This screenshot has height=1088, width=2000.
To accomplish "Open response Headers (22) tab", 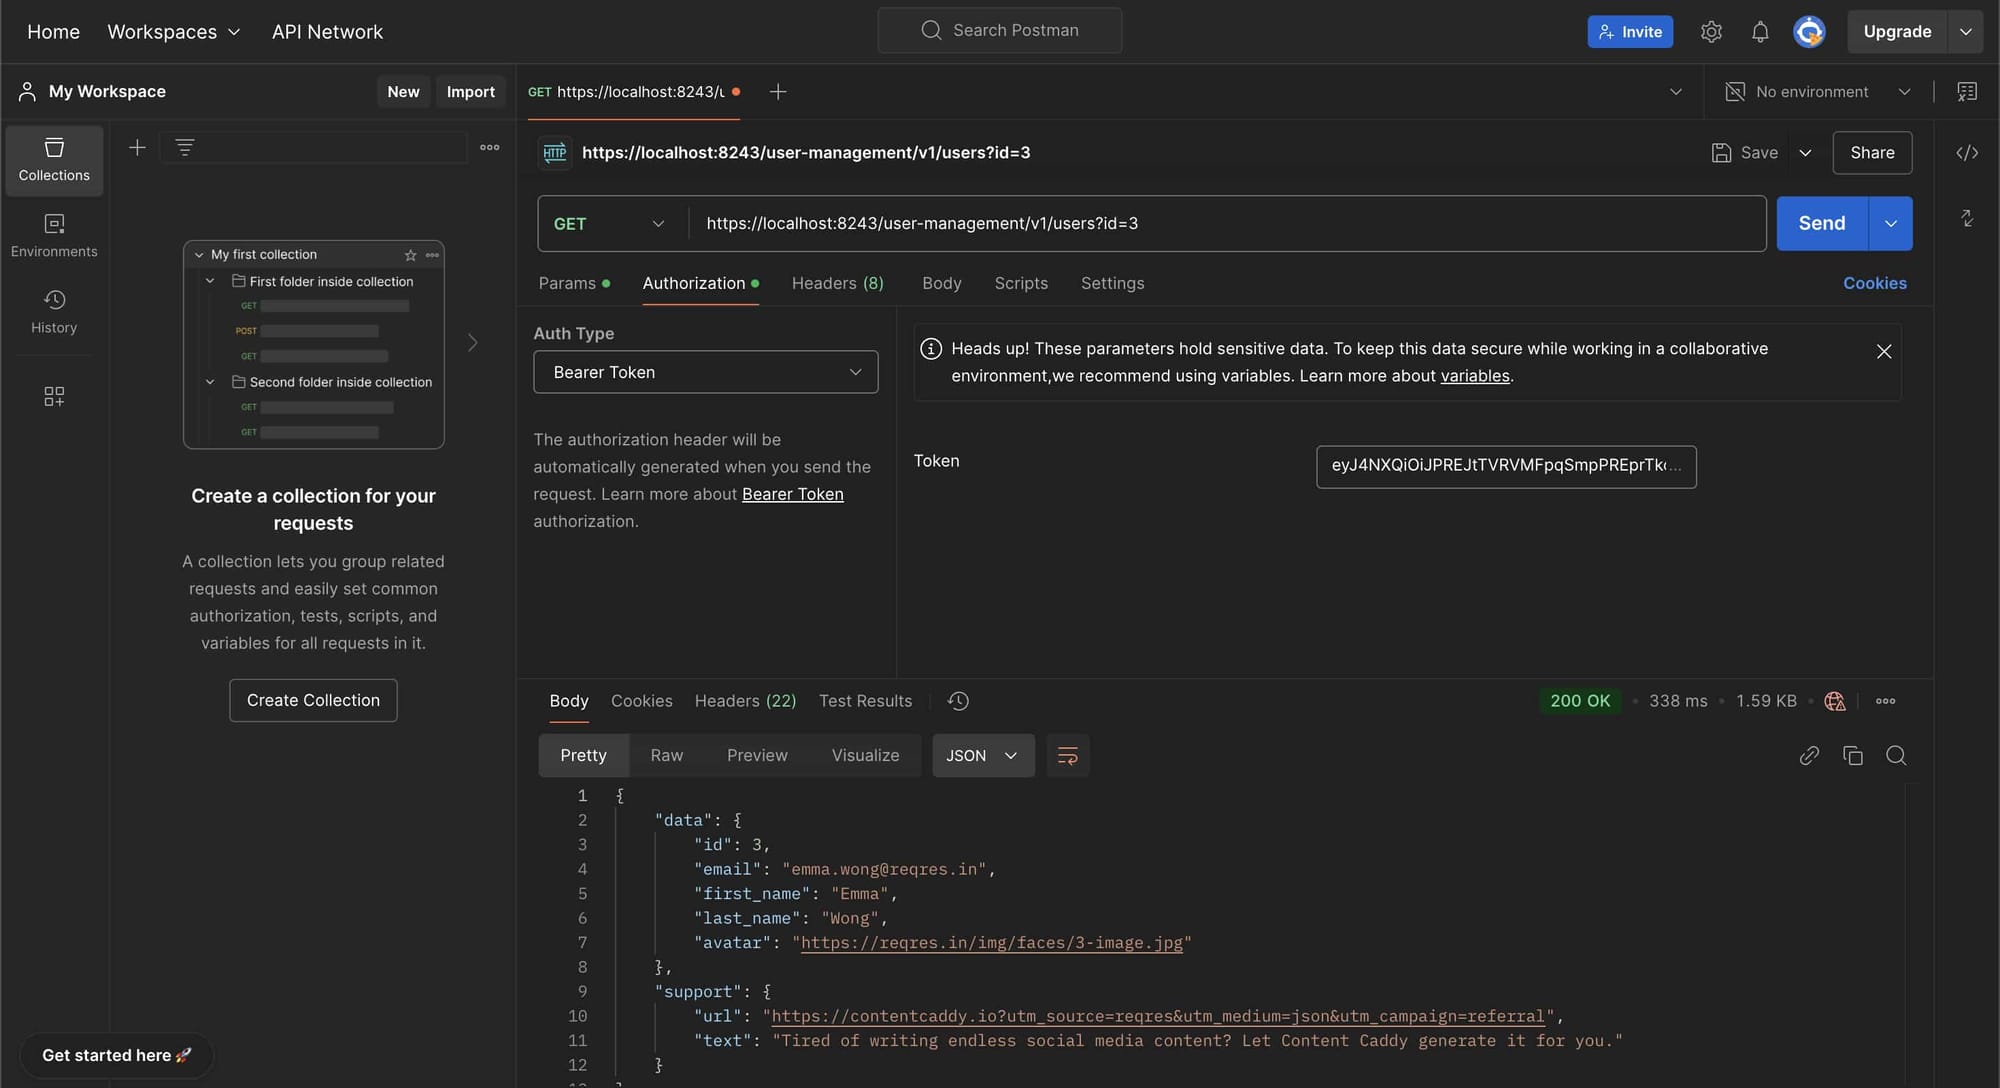I will point(745,701).
